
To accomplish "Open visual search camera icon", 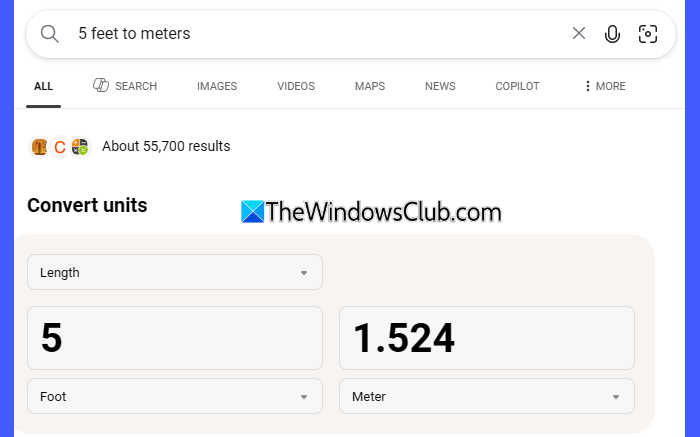I will [647, 34].
